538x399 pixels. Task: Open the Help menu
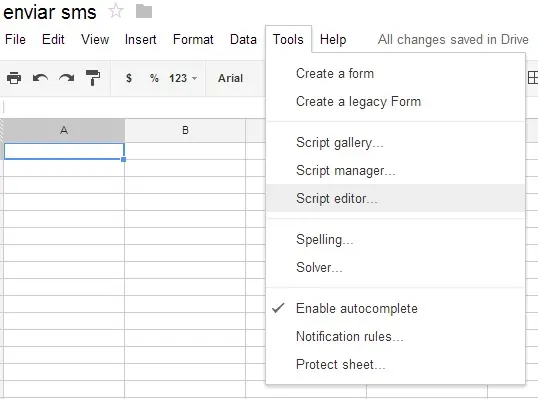tap(333, 39)
